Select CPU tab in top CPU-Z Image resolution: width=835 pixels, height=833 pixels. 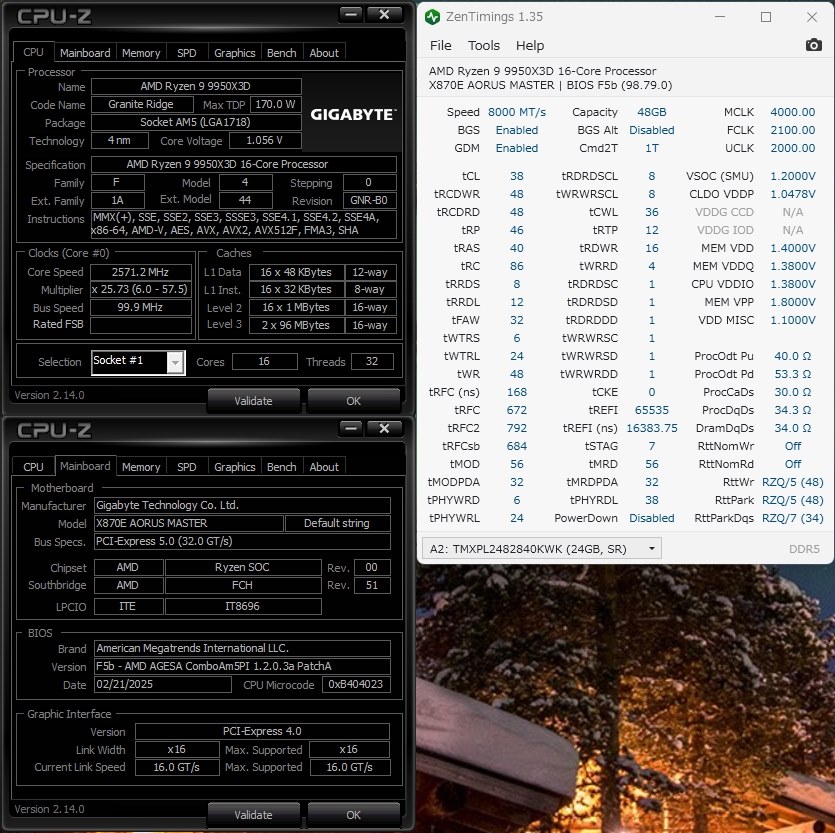point(33,52)
